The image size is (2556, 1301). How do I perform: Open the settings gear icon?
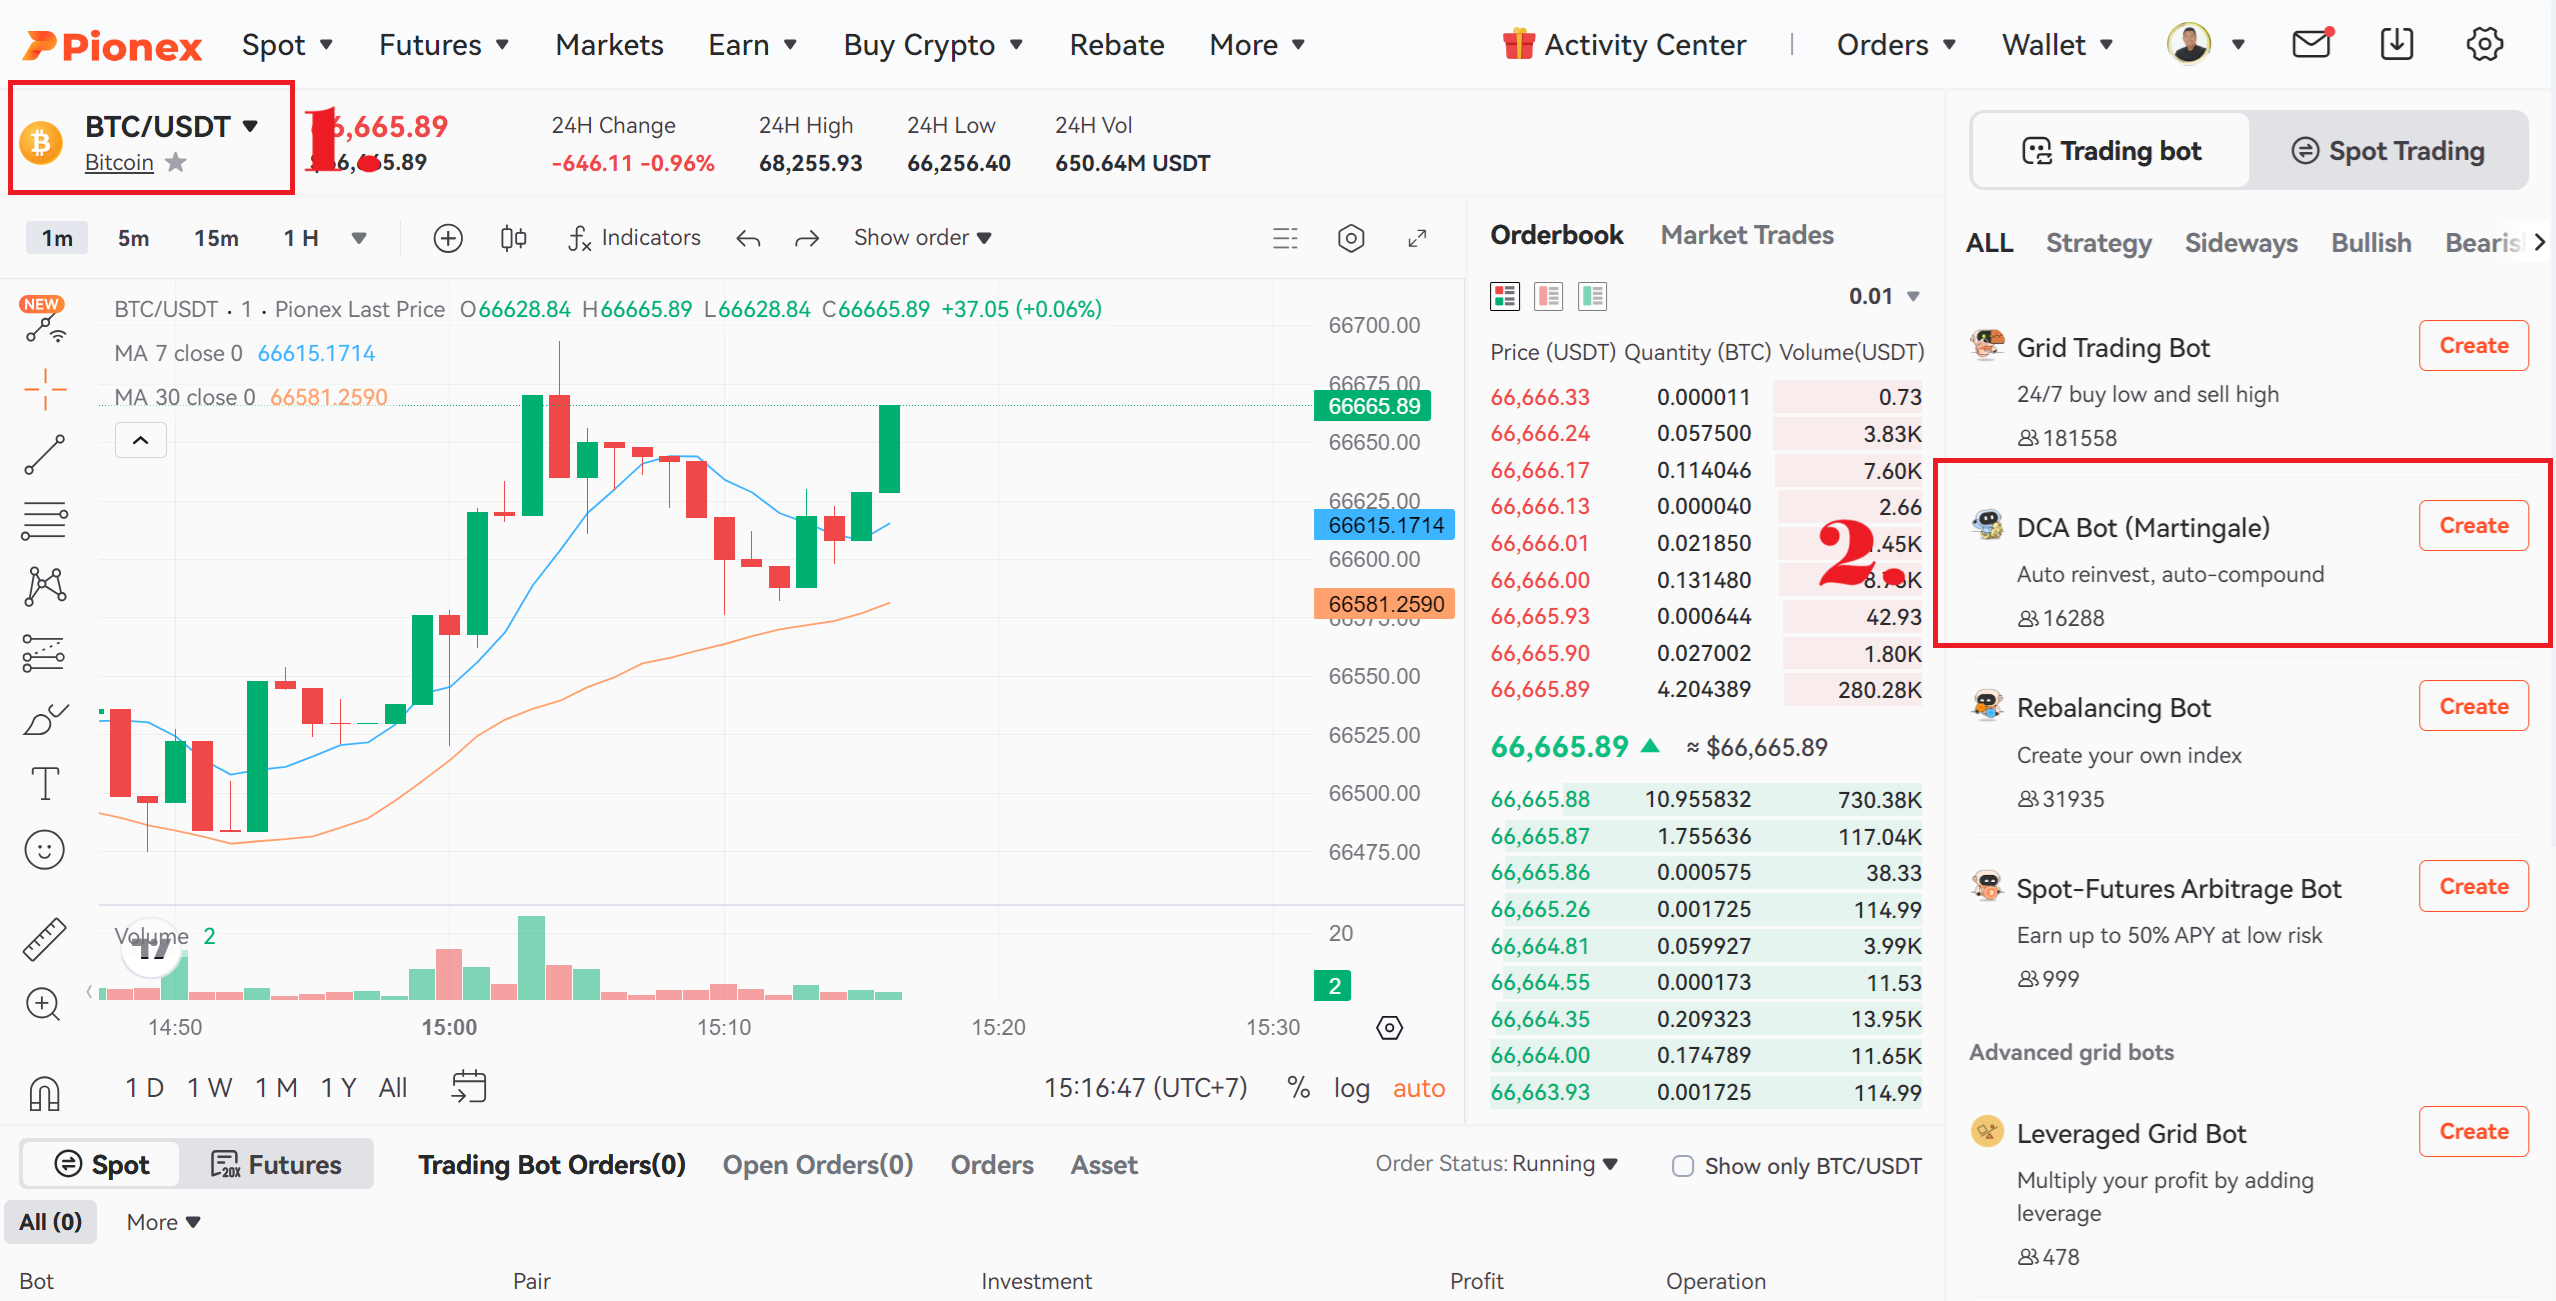click(x=2484, y=44)
